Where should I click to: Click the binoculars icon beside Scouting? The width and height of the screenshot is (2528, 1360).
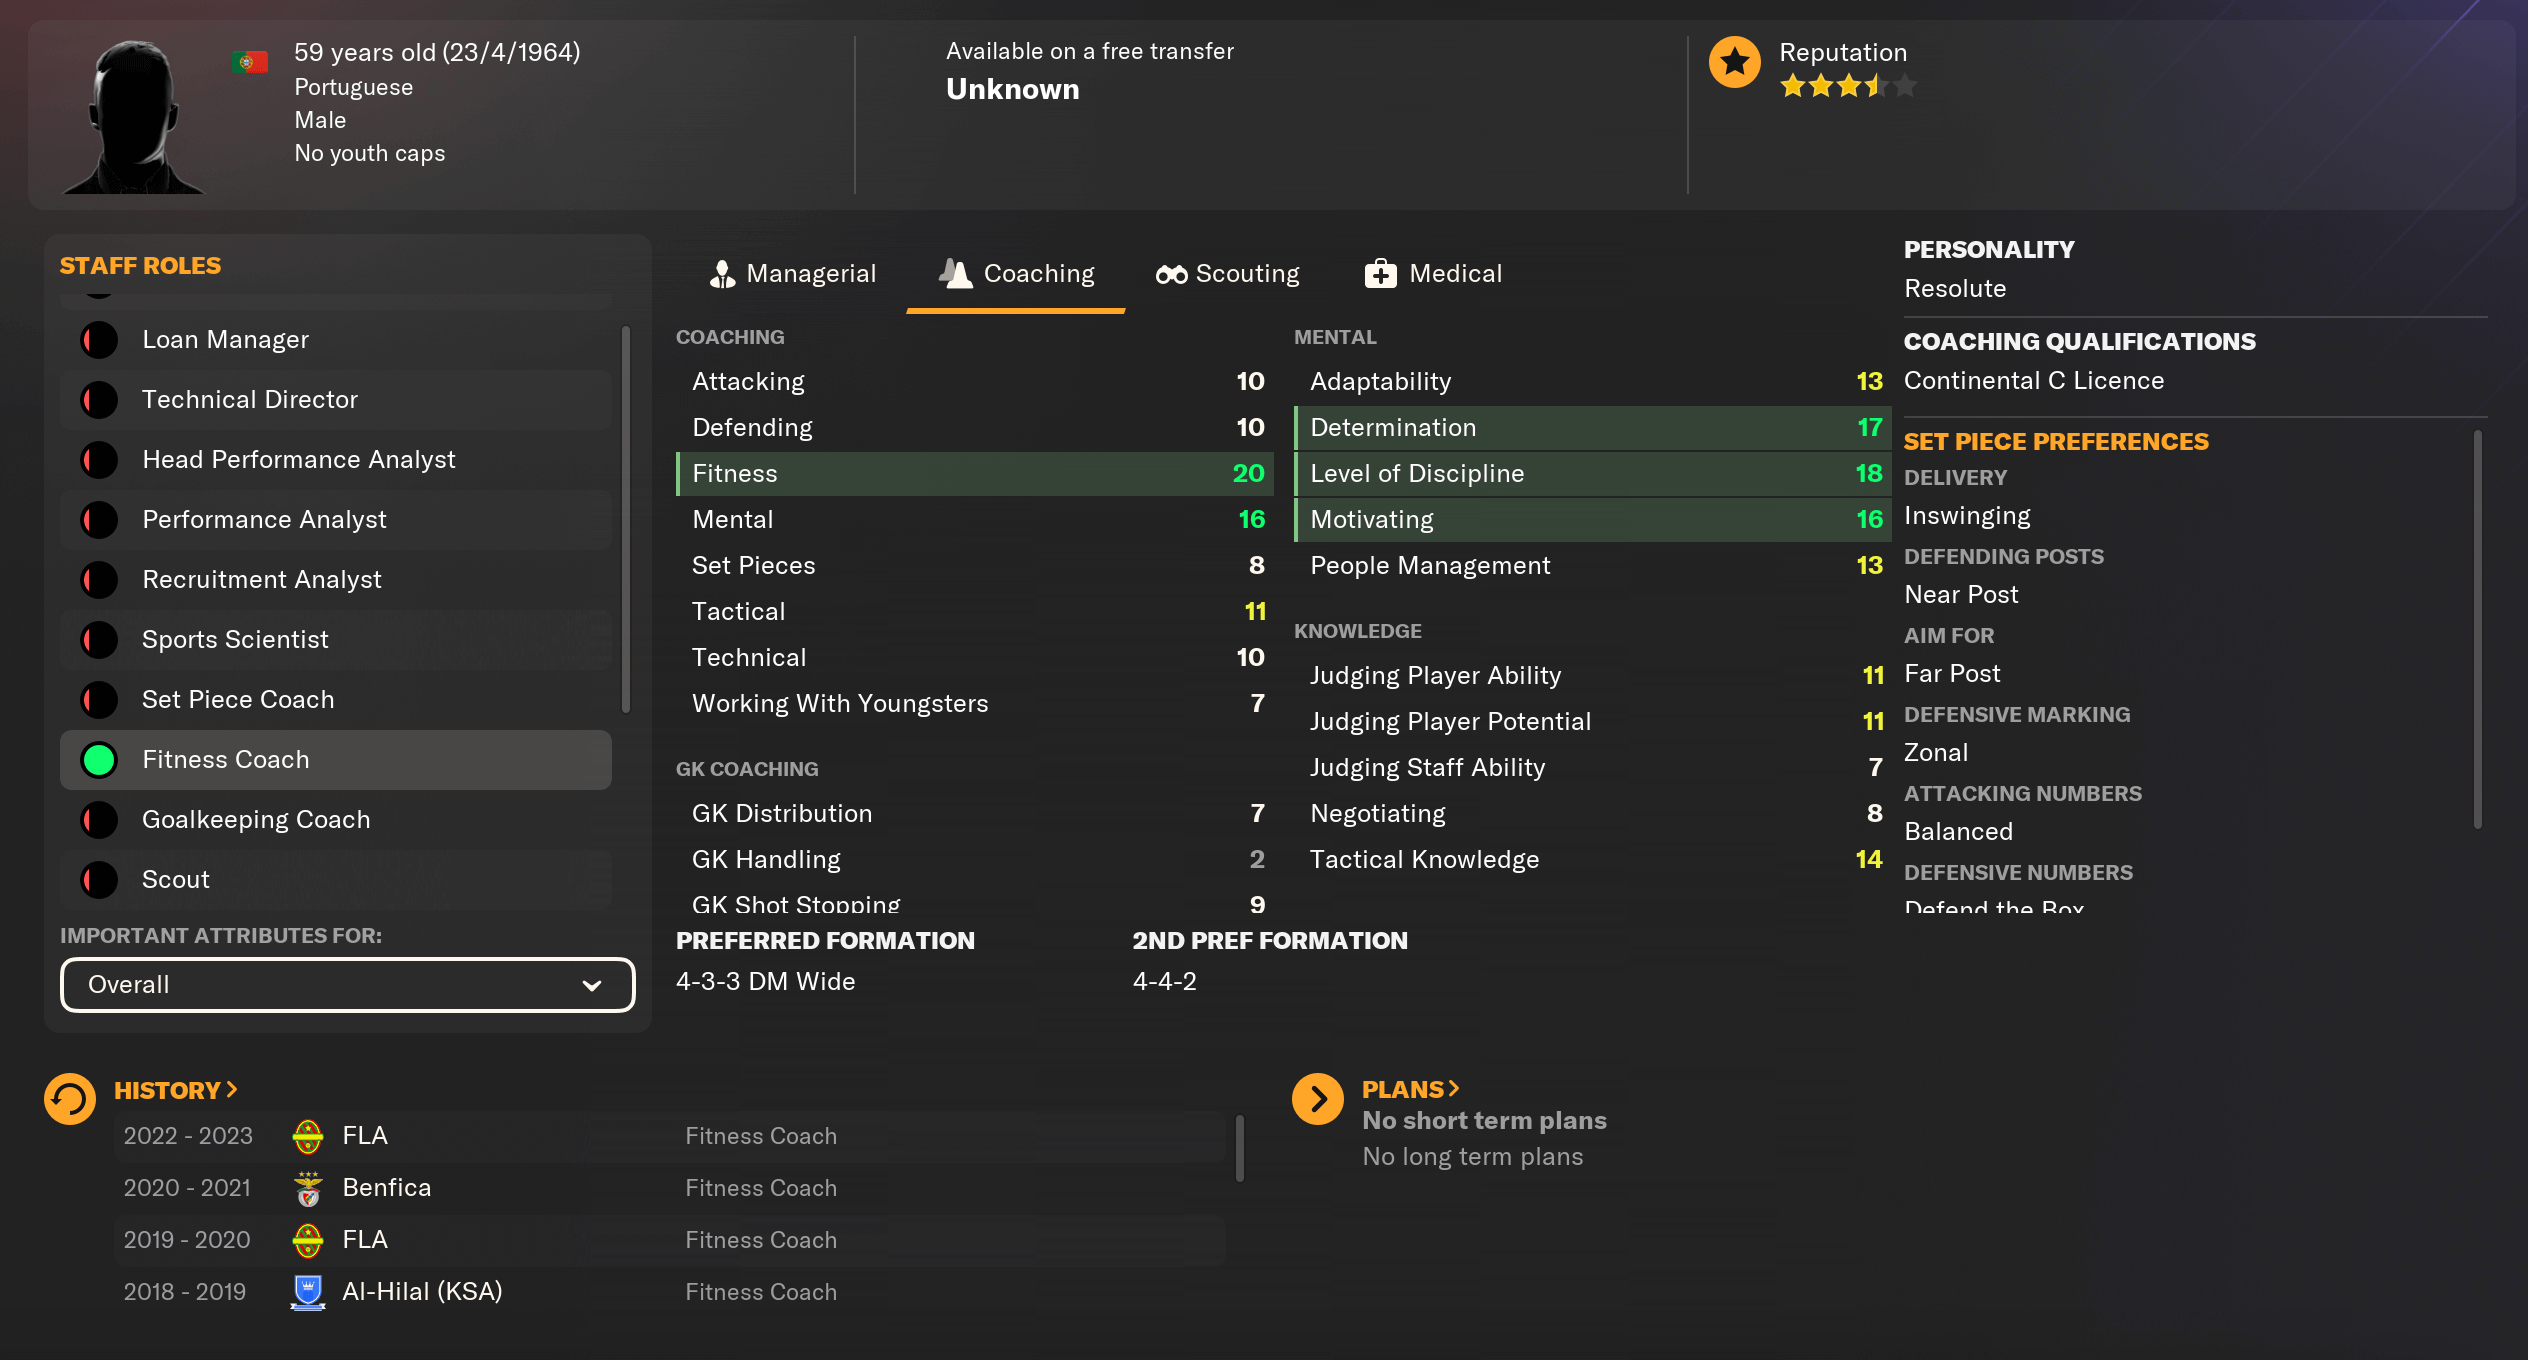(1171, 274)
